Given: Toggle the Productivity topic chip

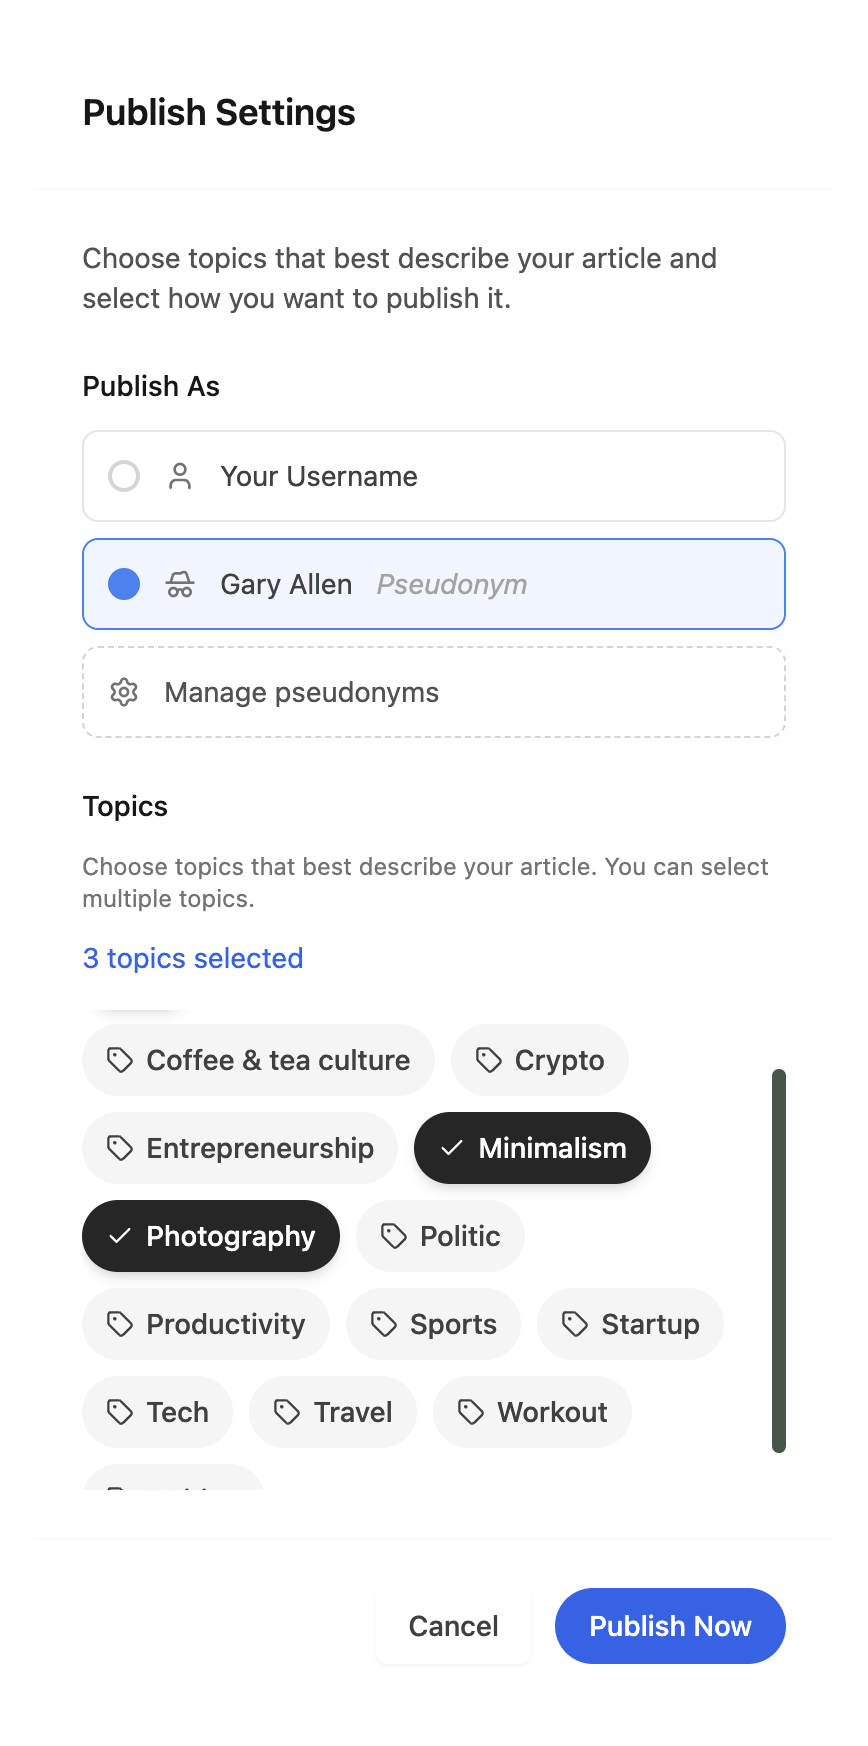Looking at the screenshot, I should point(206,1324).
